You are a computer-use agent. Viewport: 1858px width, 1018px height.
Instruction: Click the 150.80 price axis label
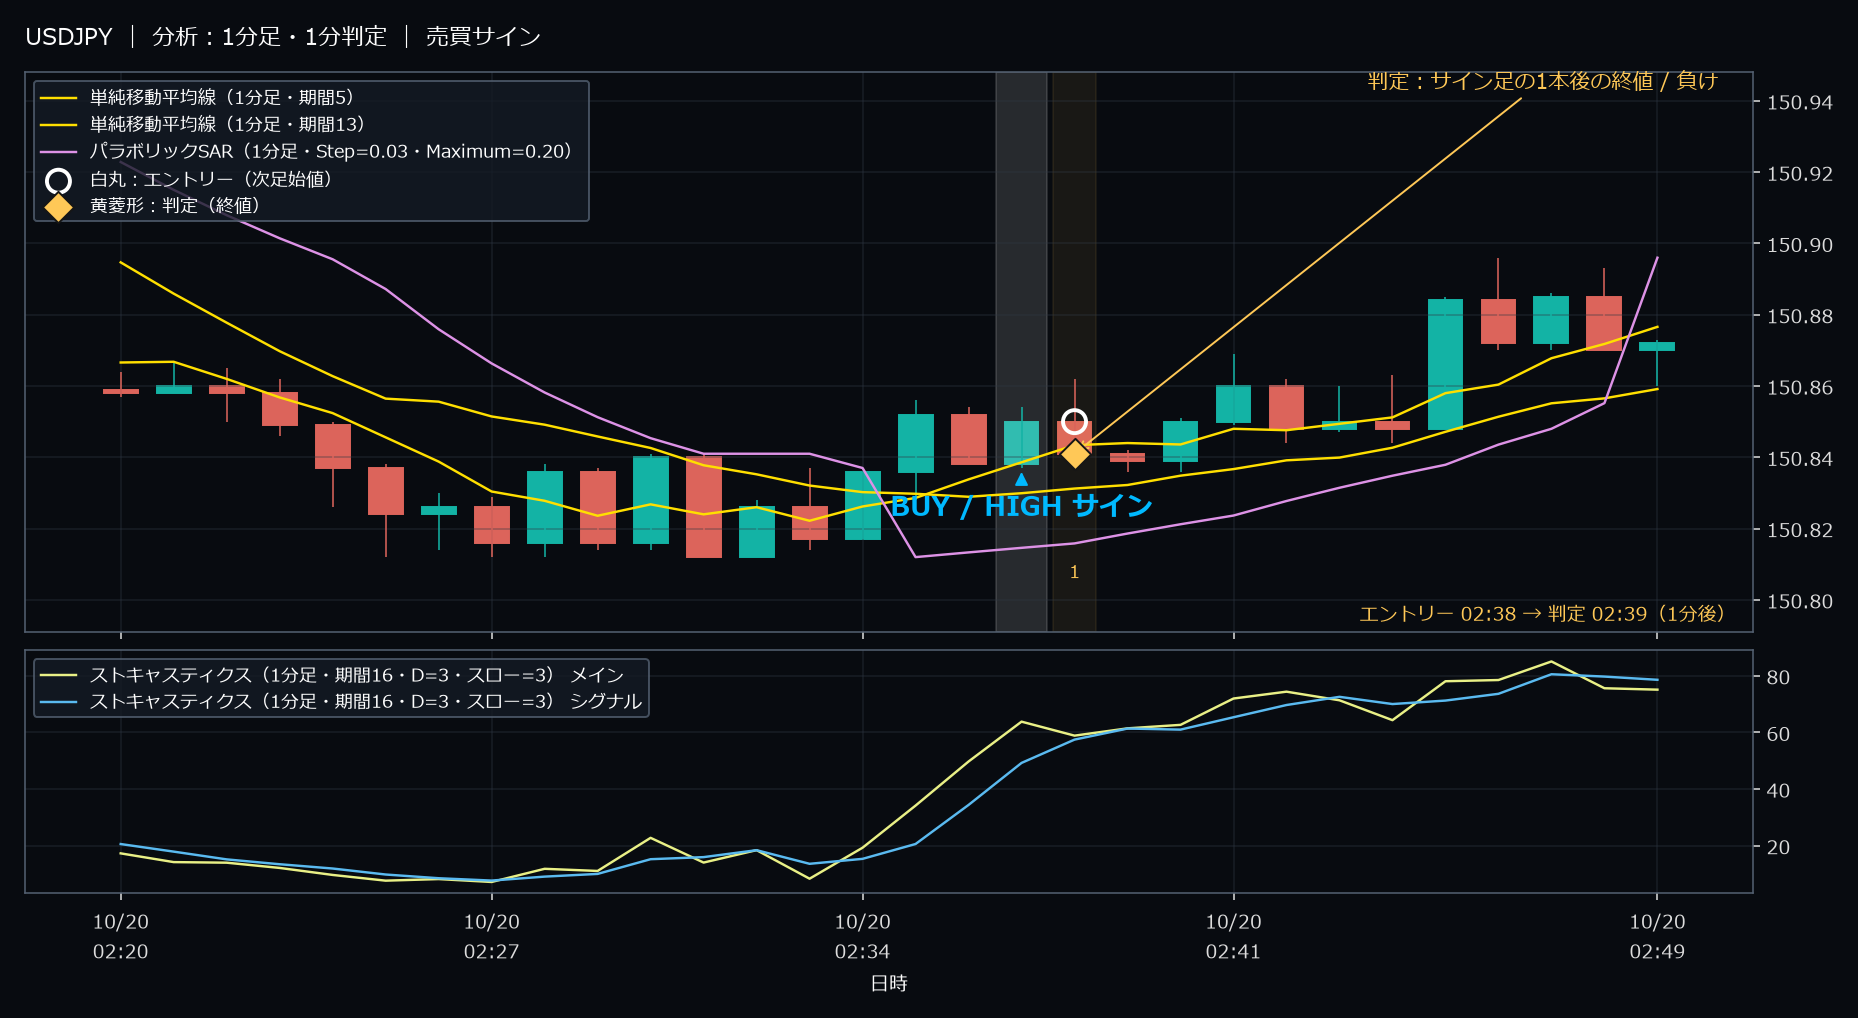[x=1799, y=602]
